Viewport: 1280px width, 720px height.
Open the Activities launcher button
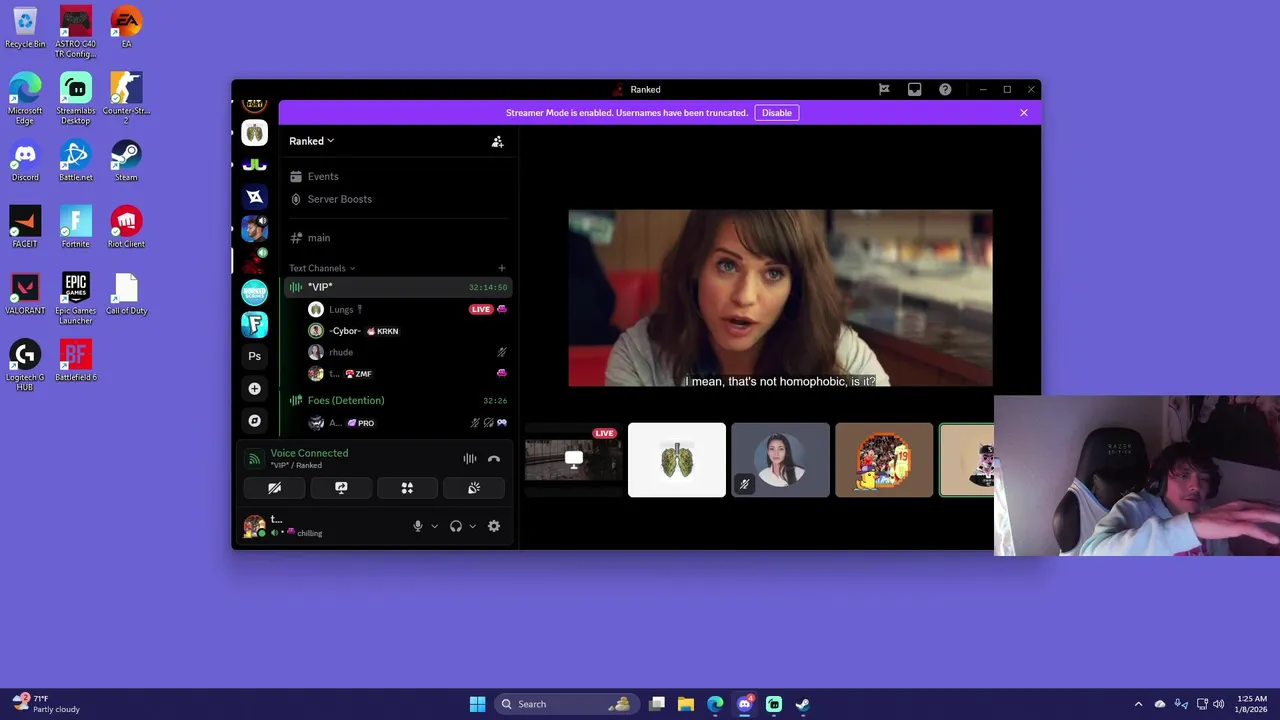pyautogui.click(x=407, y=488)
